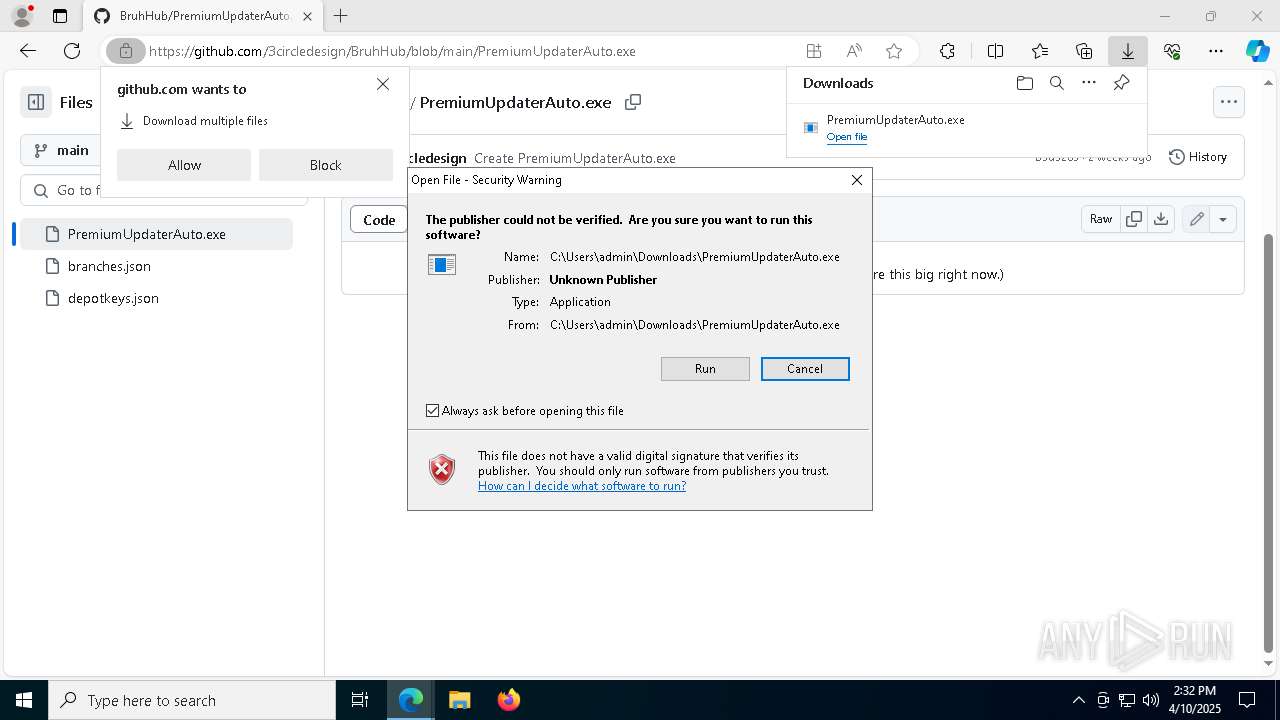Viewport: 1280px width, 720px height.
Task: Open Browser essentials icon
Action: [1172, 51]
